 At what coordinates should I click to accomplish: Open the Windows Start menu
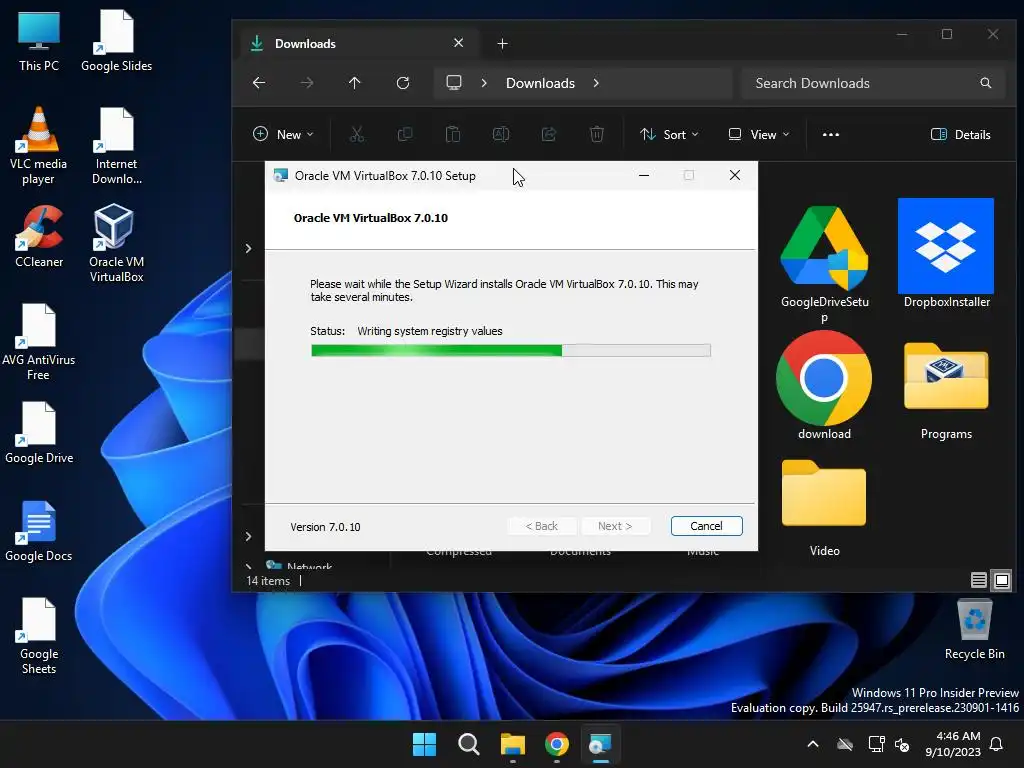pyautogui.click(x=424, y=744)
